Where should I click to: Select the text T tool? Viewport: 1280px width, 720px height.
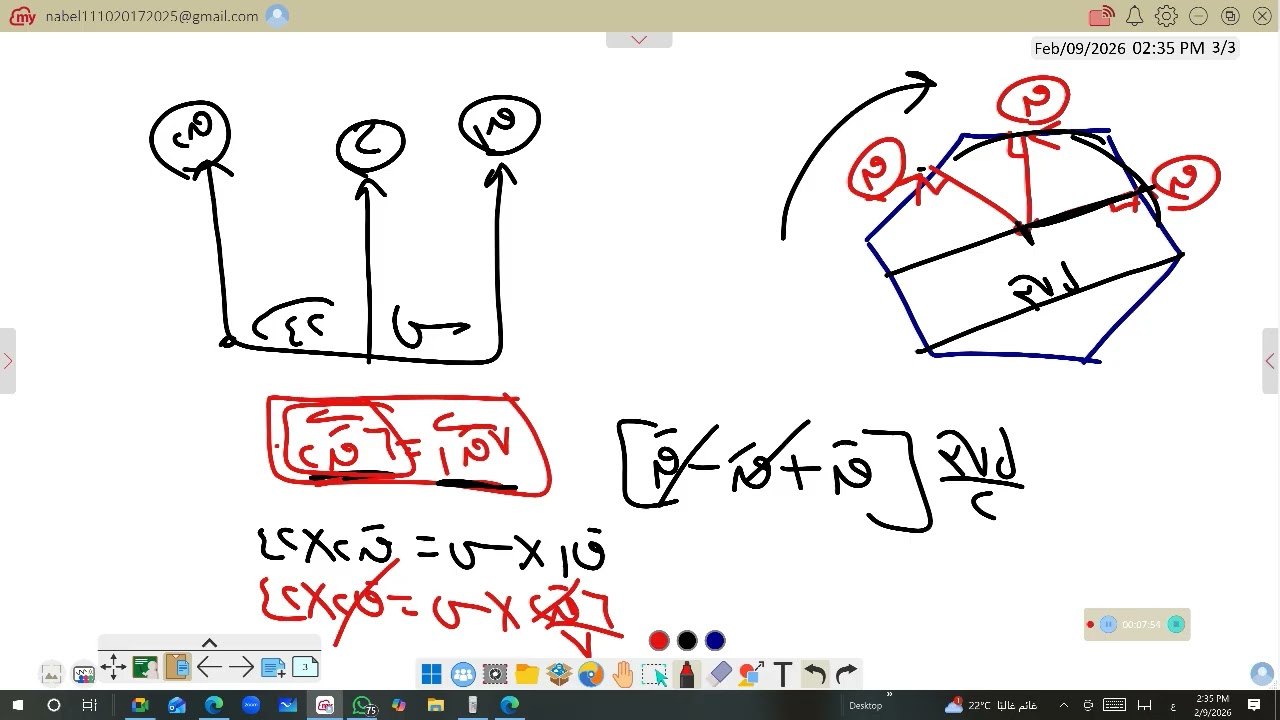(x=783, y=674)
